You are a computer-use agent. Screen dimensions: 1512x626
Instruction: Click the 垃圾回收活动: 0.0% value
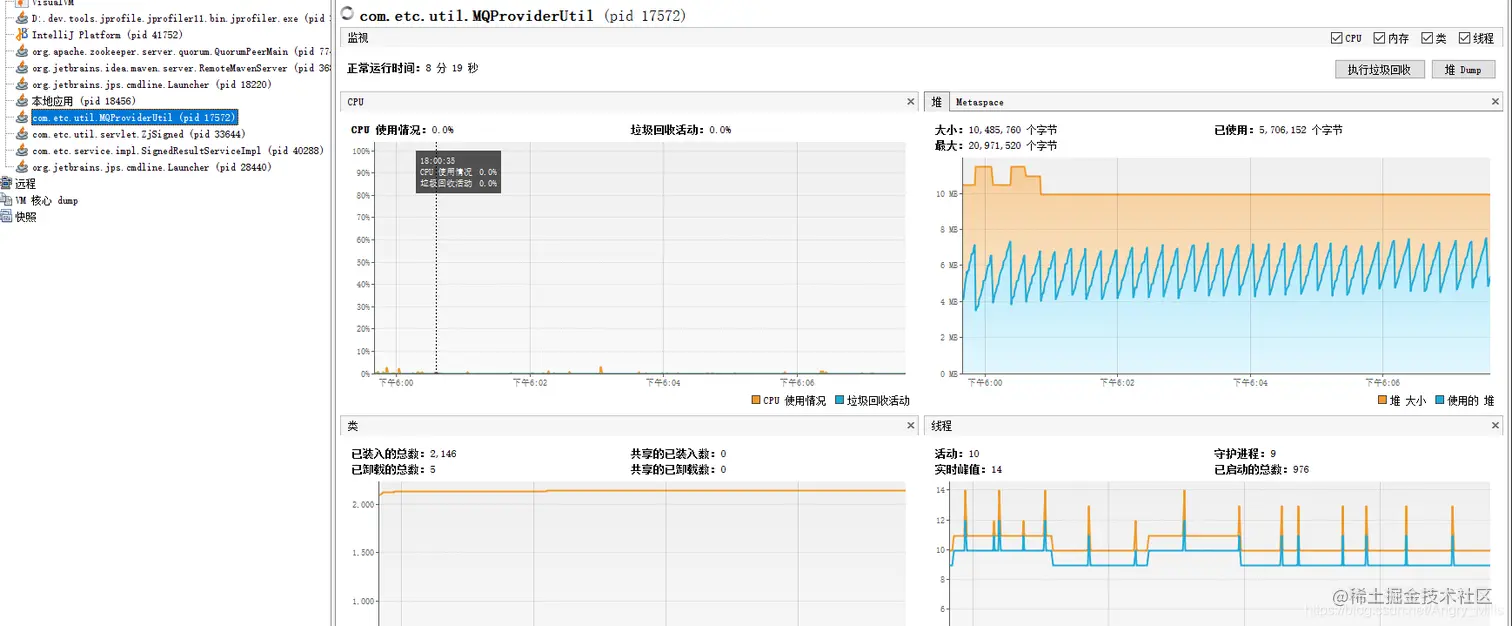(x=680, y=130)
